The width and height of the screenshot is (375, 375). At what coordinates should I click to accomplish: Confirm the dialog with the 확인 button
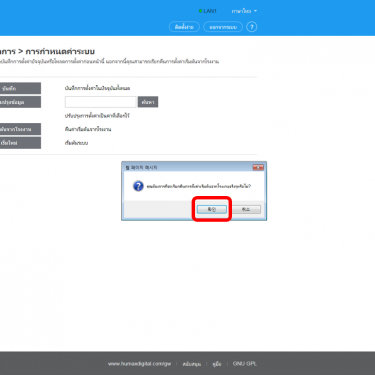click(212, 209)
